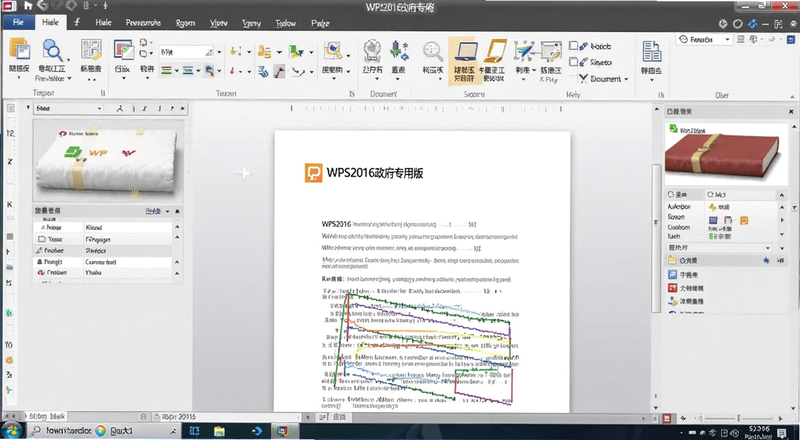Open the dropdown under the paste icon
This screenshot has height=440, width=800.
tap(19, 78)
